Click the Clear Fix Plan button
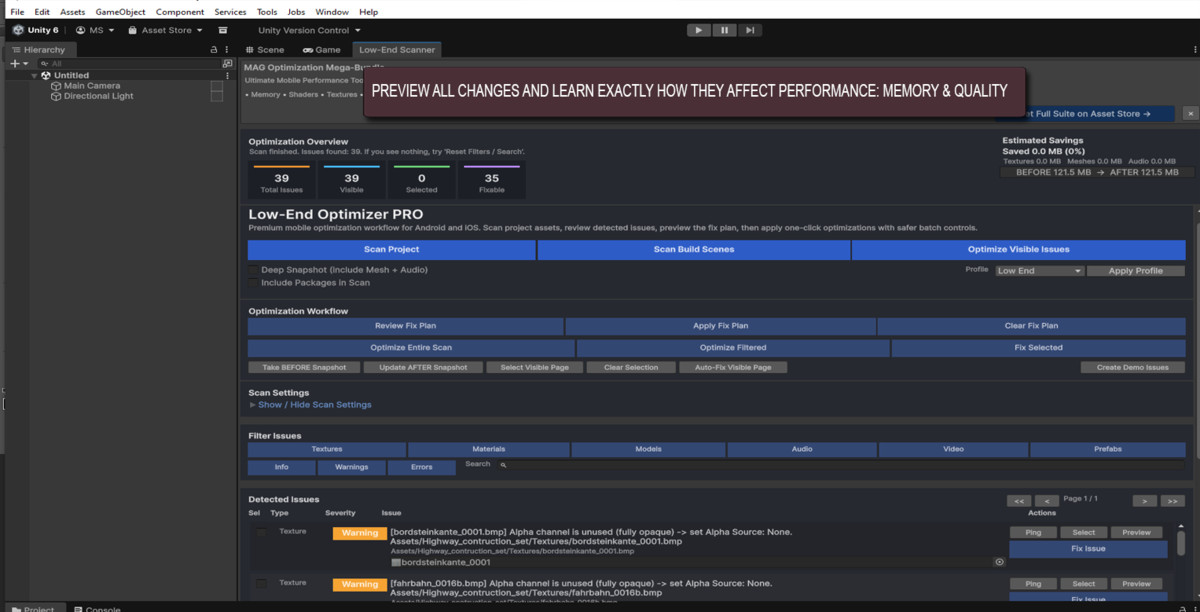Viewport: 1200px width, 612px height. click(1031, 326)
